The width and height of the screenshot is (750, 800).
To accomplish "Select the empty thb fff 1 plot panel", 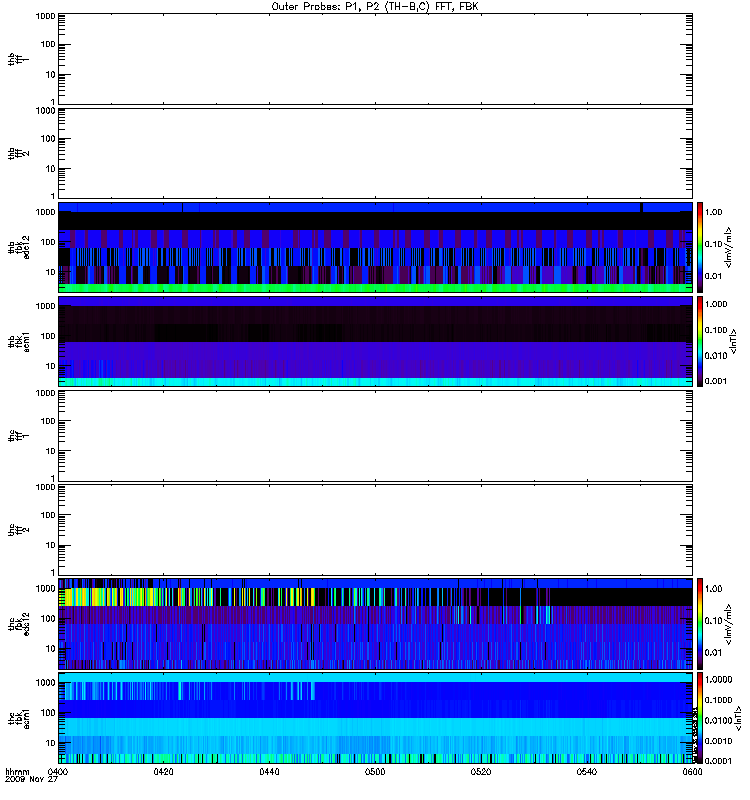I will pos(375,59).
